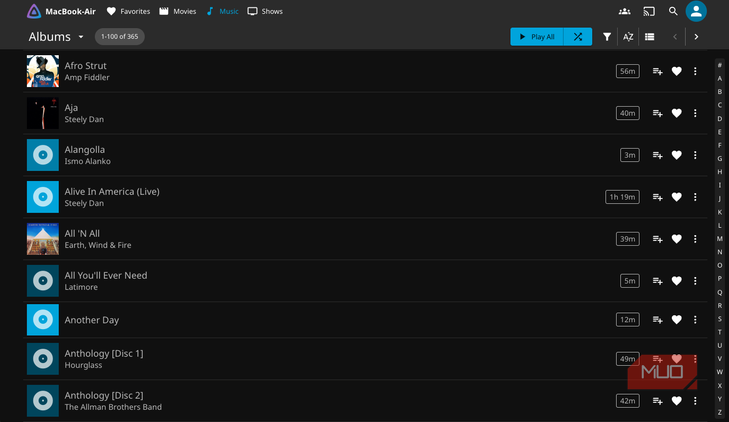Favorite the All 'N All album

[x=676, y=239]
